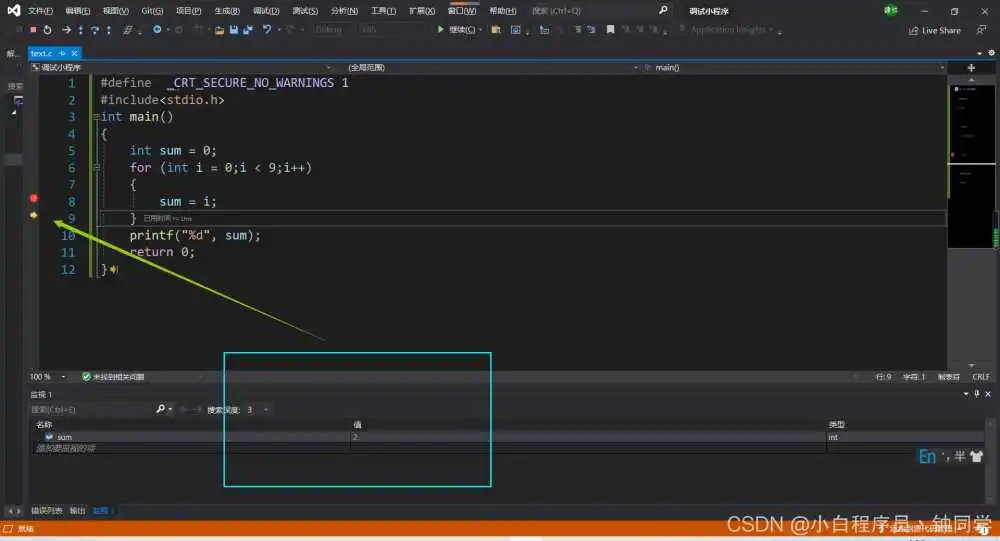Click the Step Into arrow icon

81,30
